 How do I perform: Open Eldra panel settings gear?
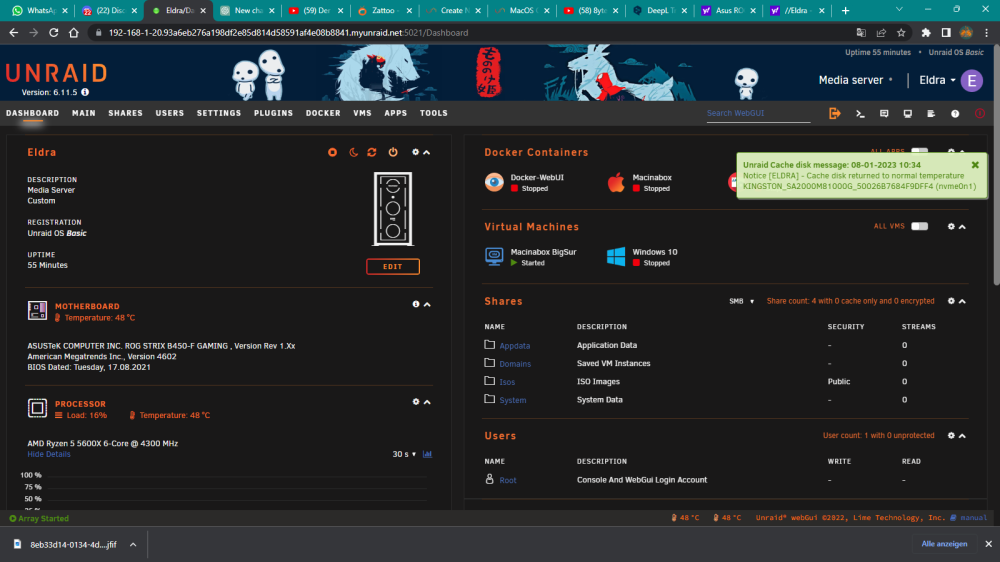[416, 152]
